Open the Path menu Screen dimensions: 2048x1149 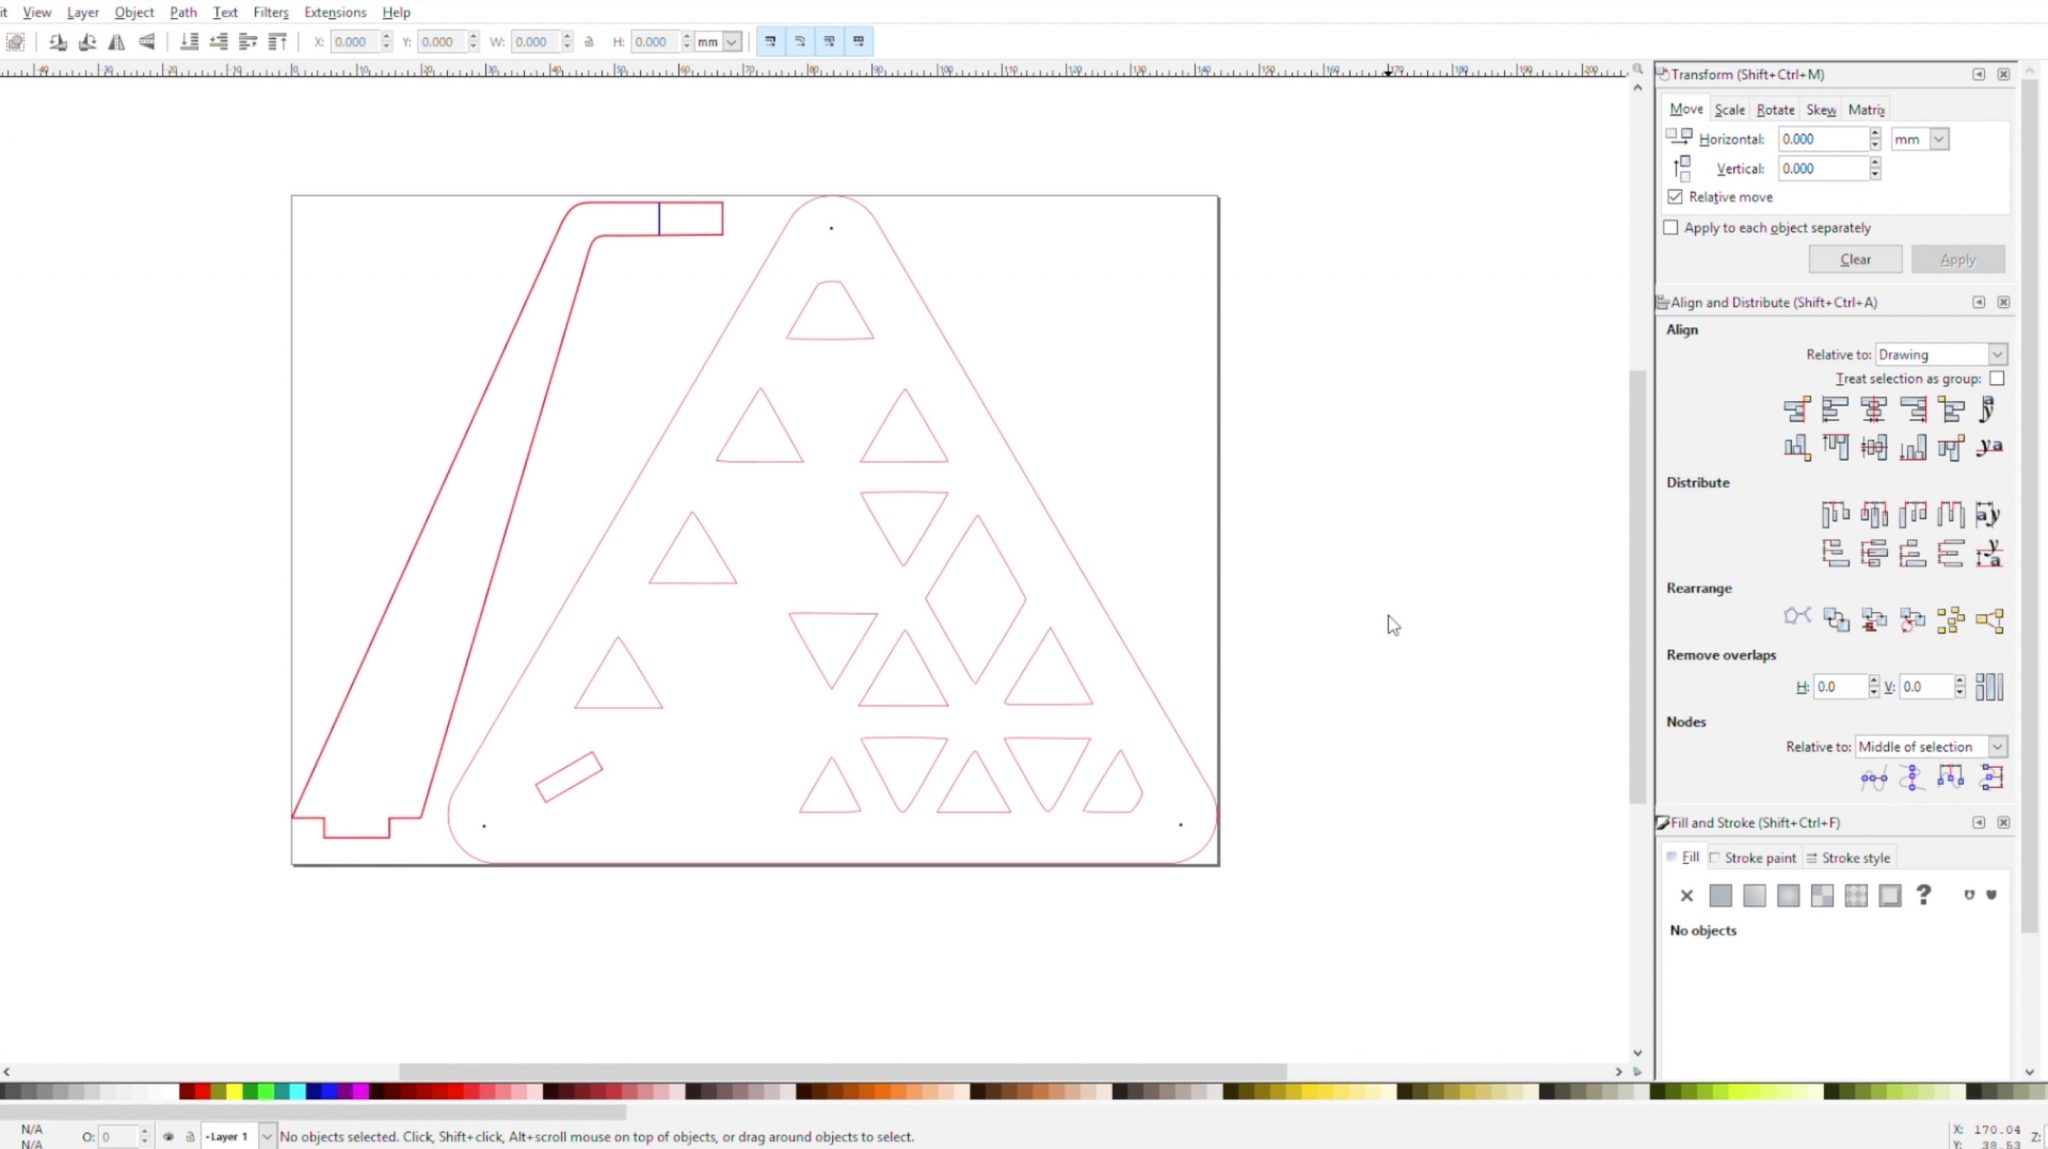[183, 12]
